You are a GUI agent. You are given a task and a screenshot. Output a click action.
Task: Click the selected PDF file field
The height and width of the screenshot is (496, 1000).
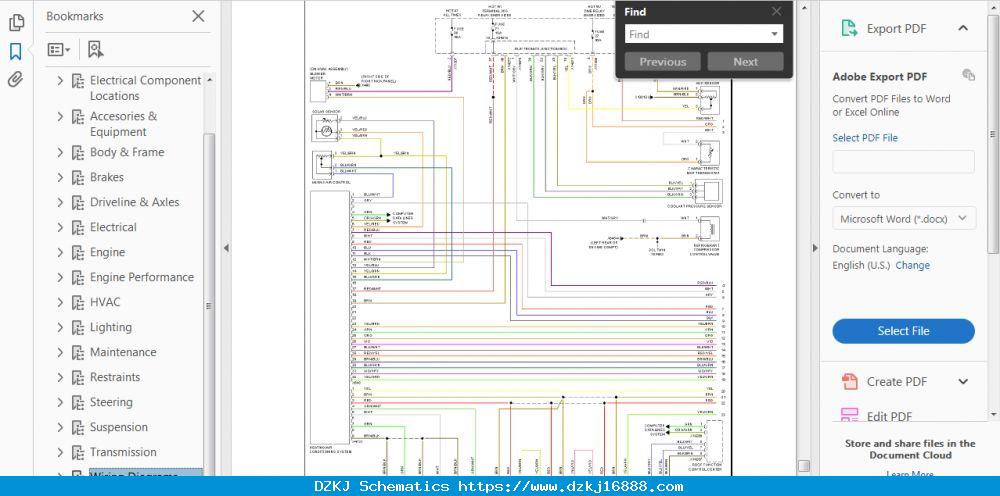pyautogui.click(x=903, y=162)
